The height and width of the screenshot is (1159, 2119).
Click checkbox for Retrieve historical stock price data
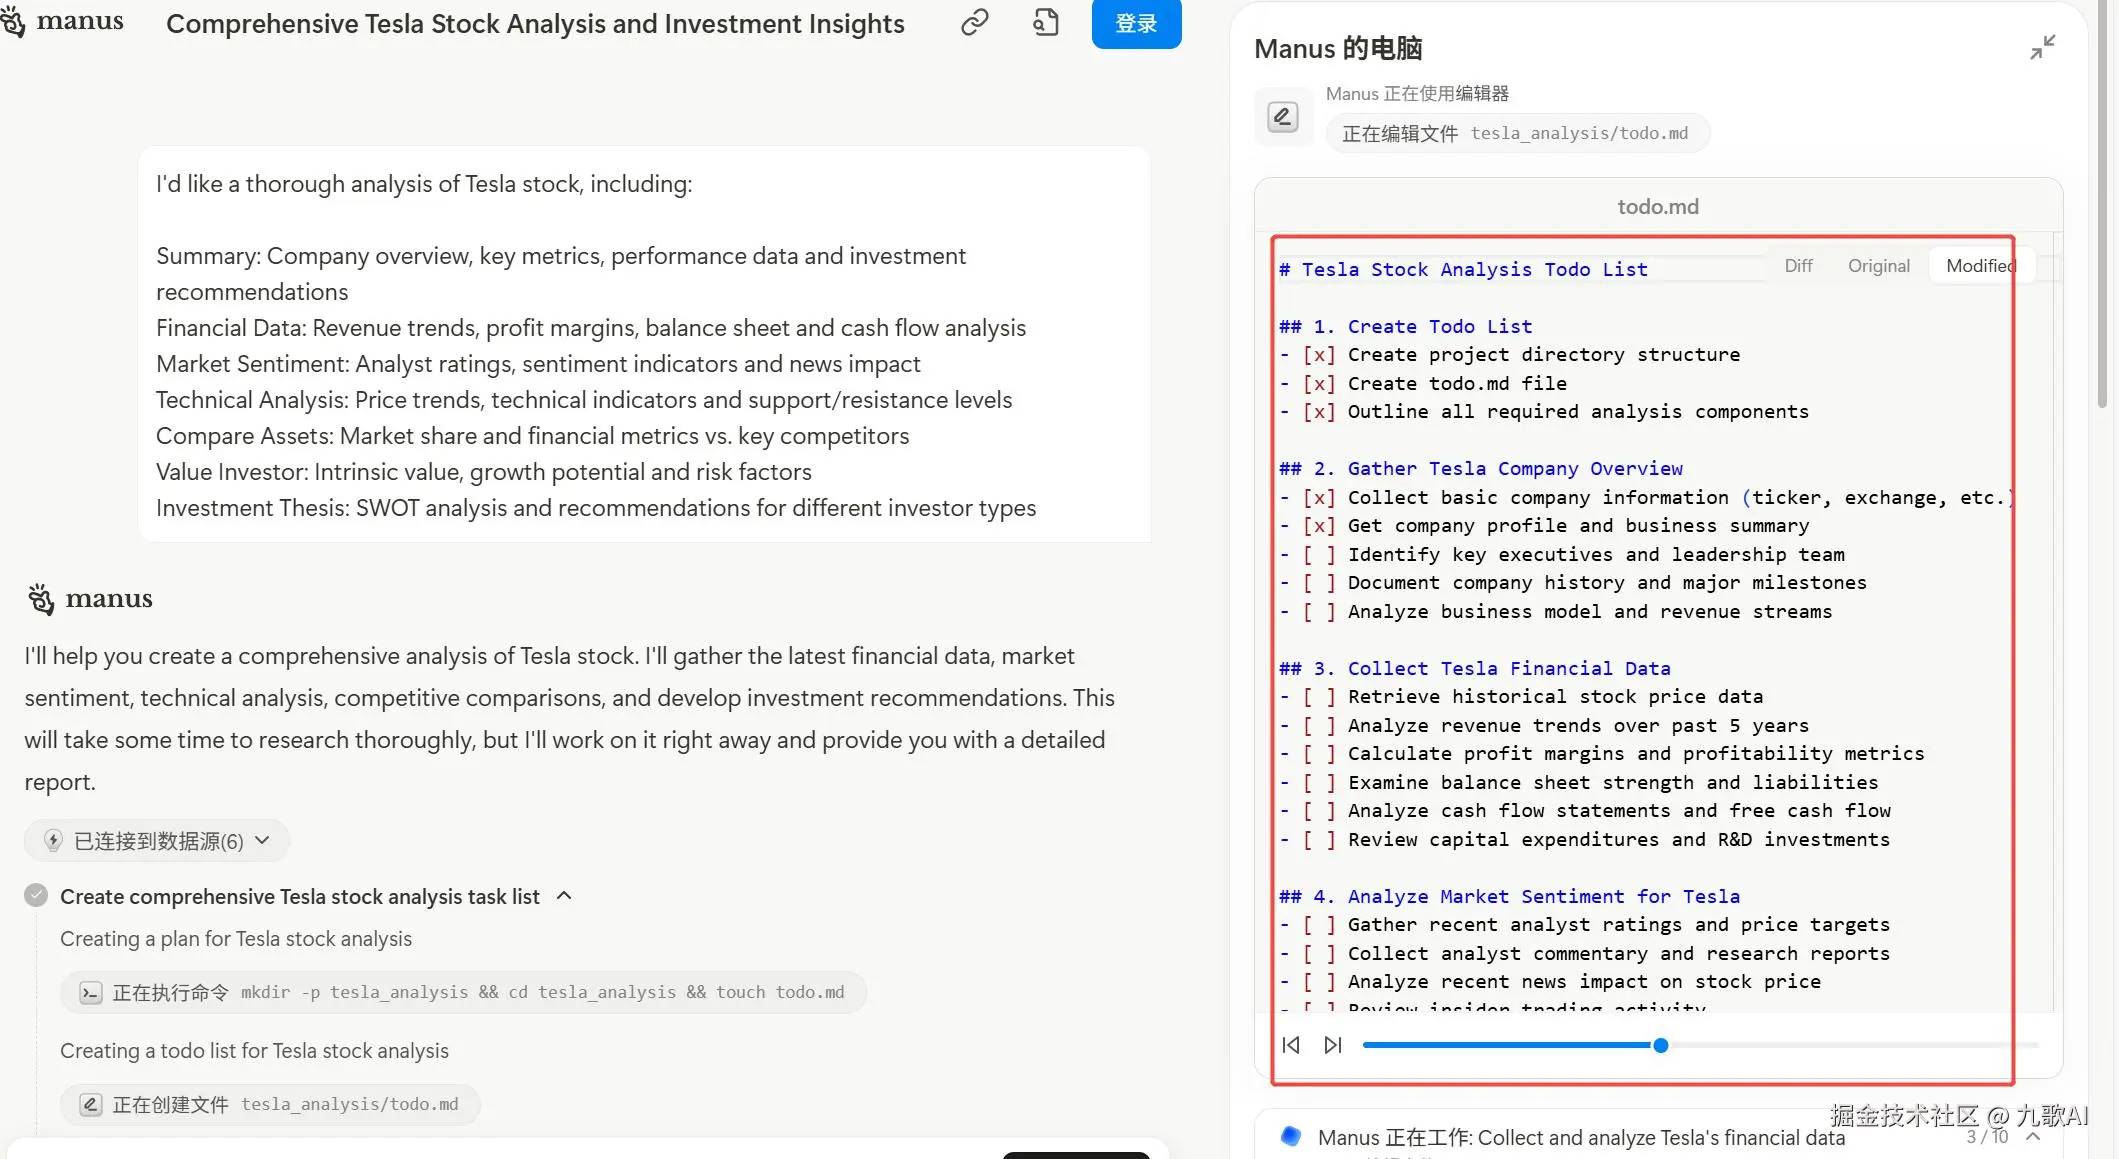click(x=1318, y=697)
